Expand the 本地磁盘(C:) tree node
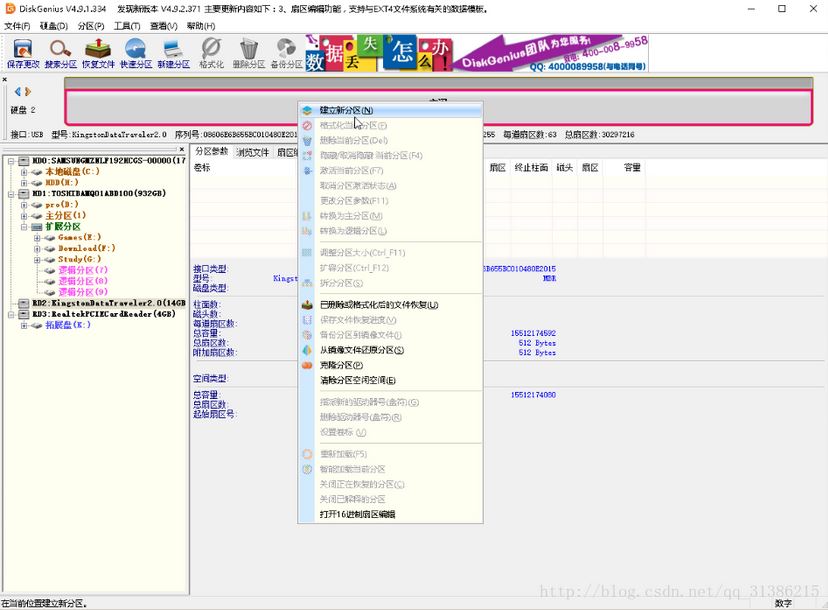The image size is (828, 610). [x=24, y=172]
